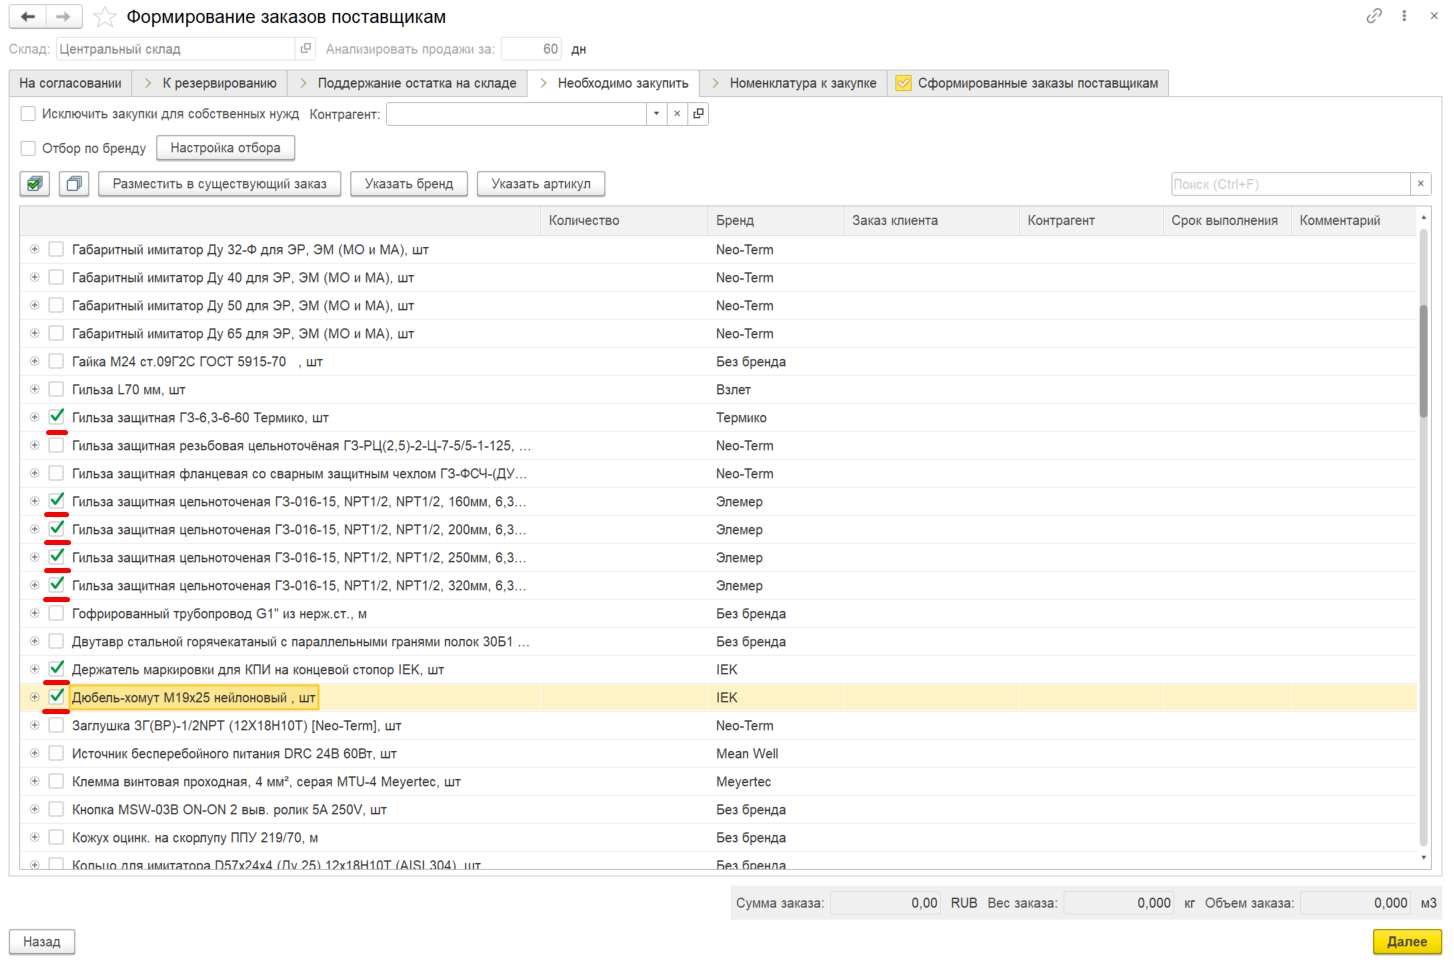The image size is (1454, 964).
Task: Add this form to favorites with star
Action: coord(105,17)
